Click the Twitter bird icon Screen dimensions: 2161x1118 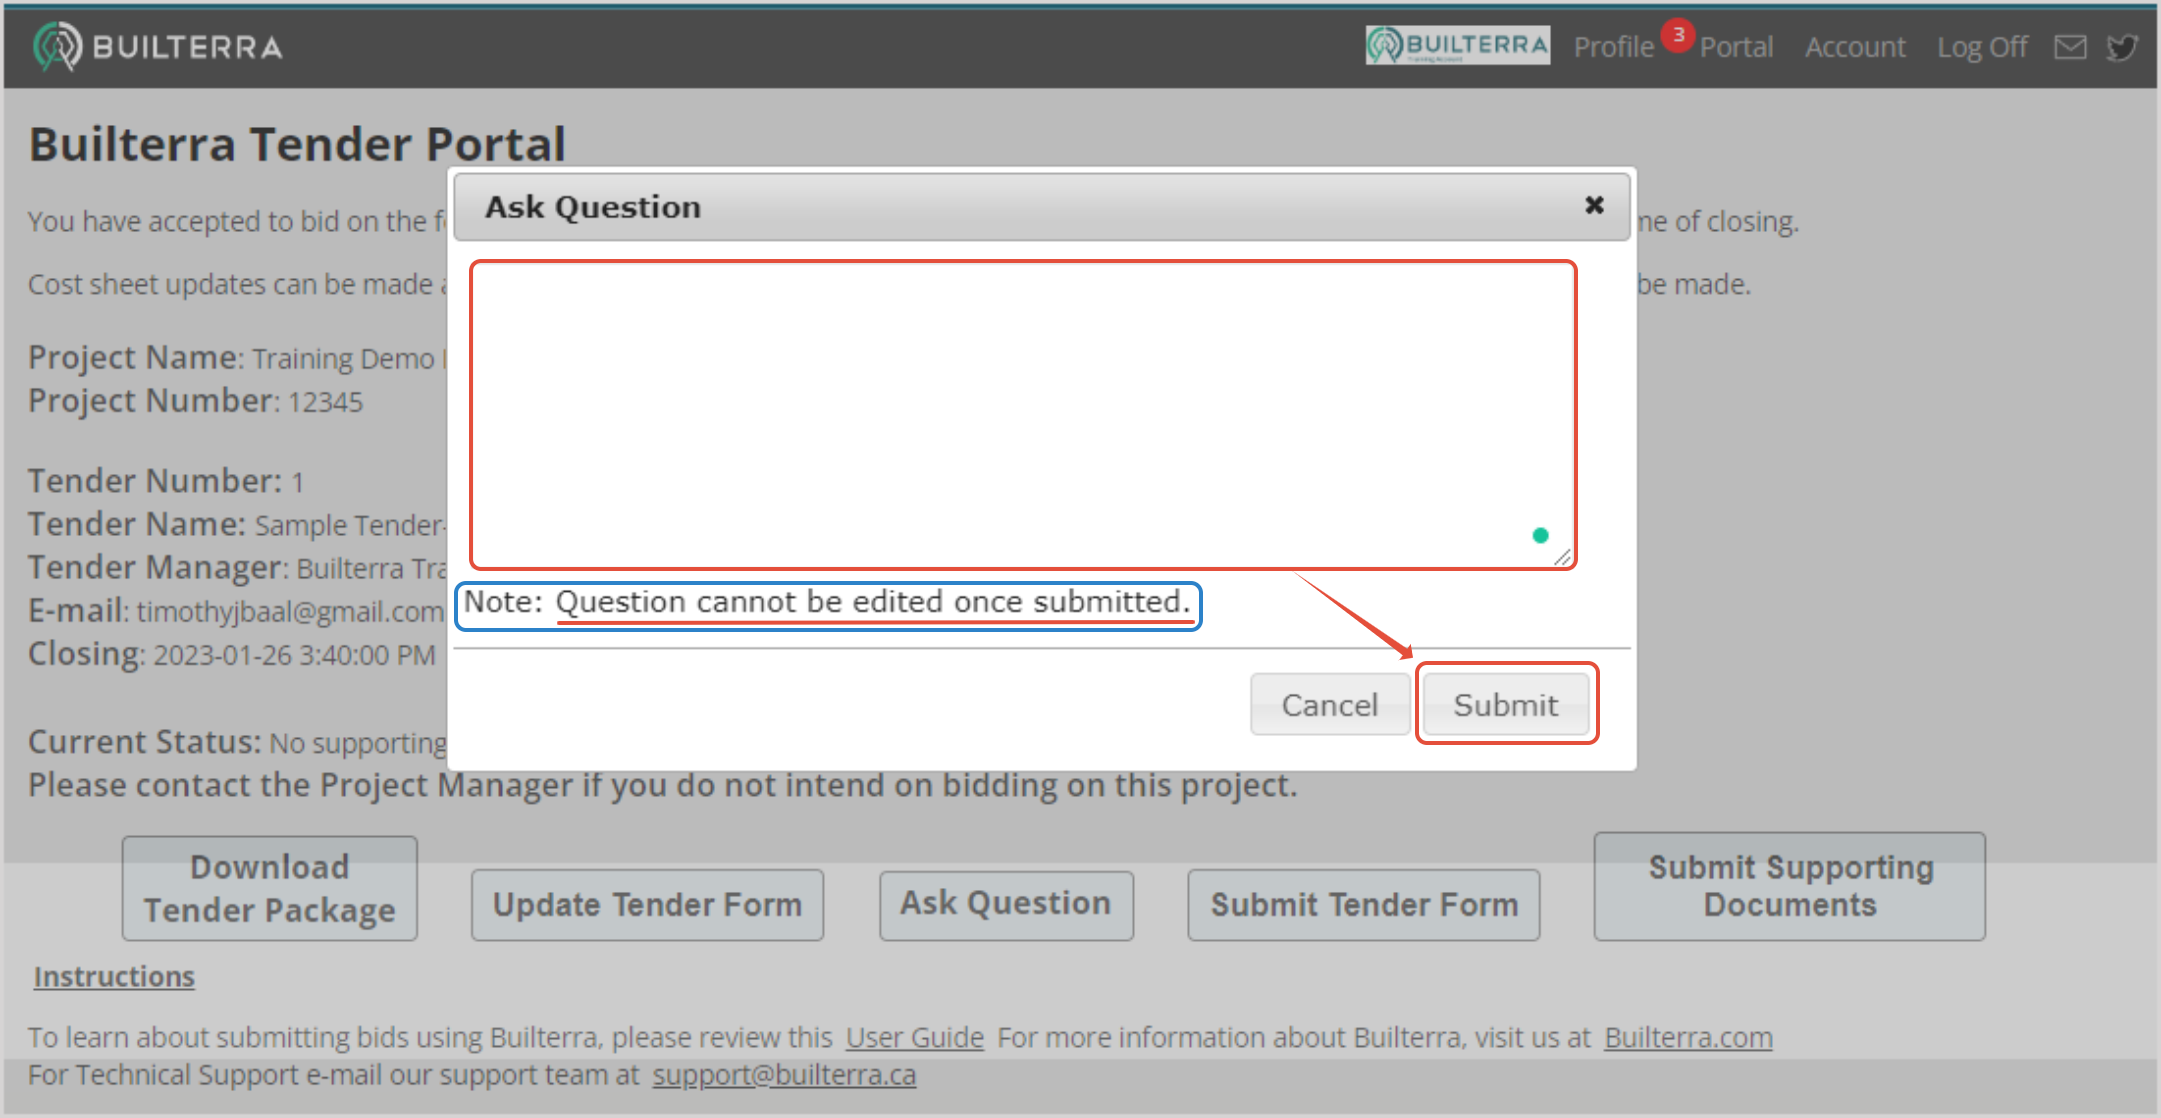(2121, 47)
